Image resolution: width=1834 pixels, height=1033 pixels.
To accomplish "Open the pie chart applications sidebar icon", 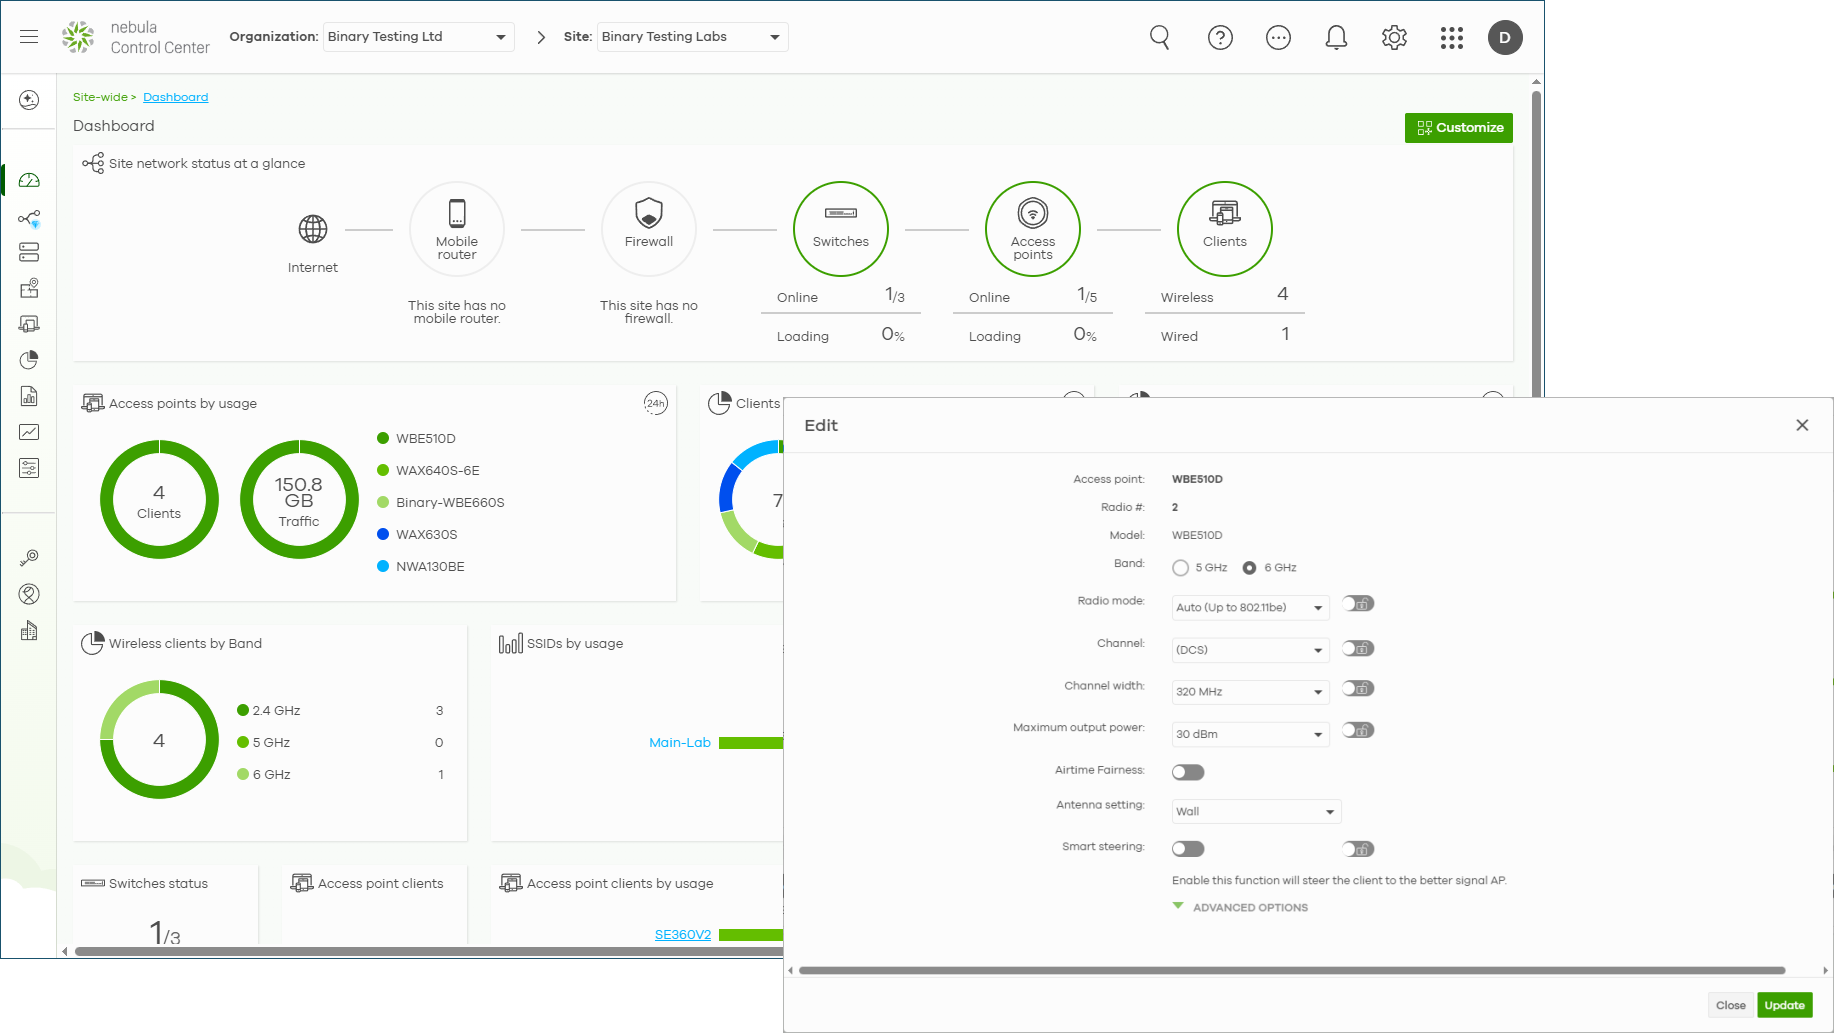I will click(x=29, y=360).
